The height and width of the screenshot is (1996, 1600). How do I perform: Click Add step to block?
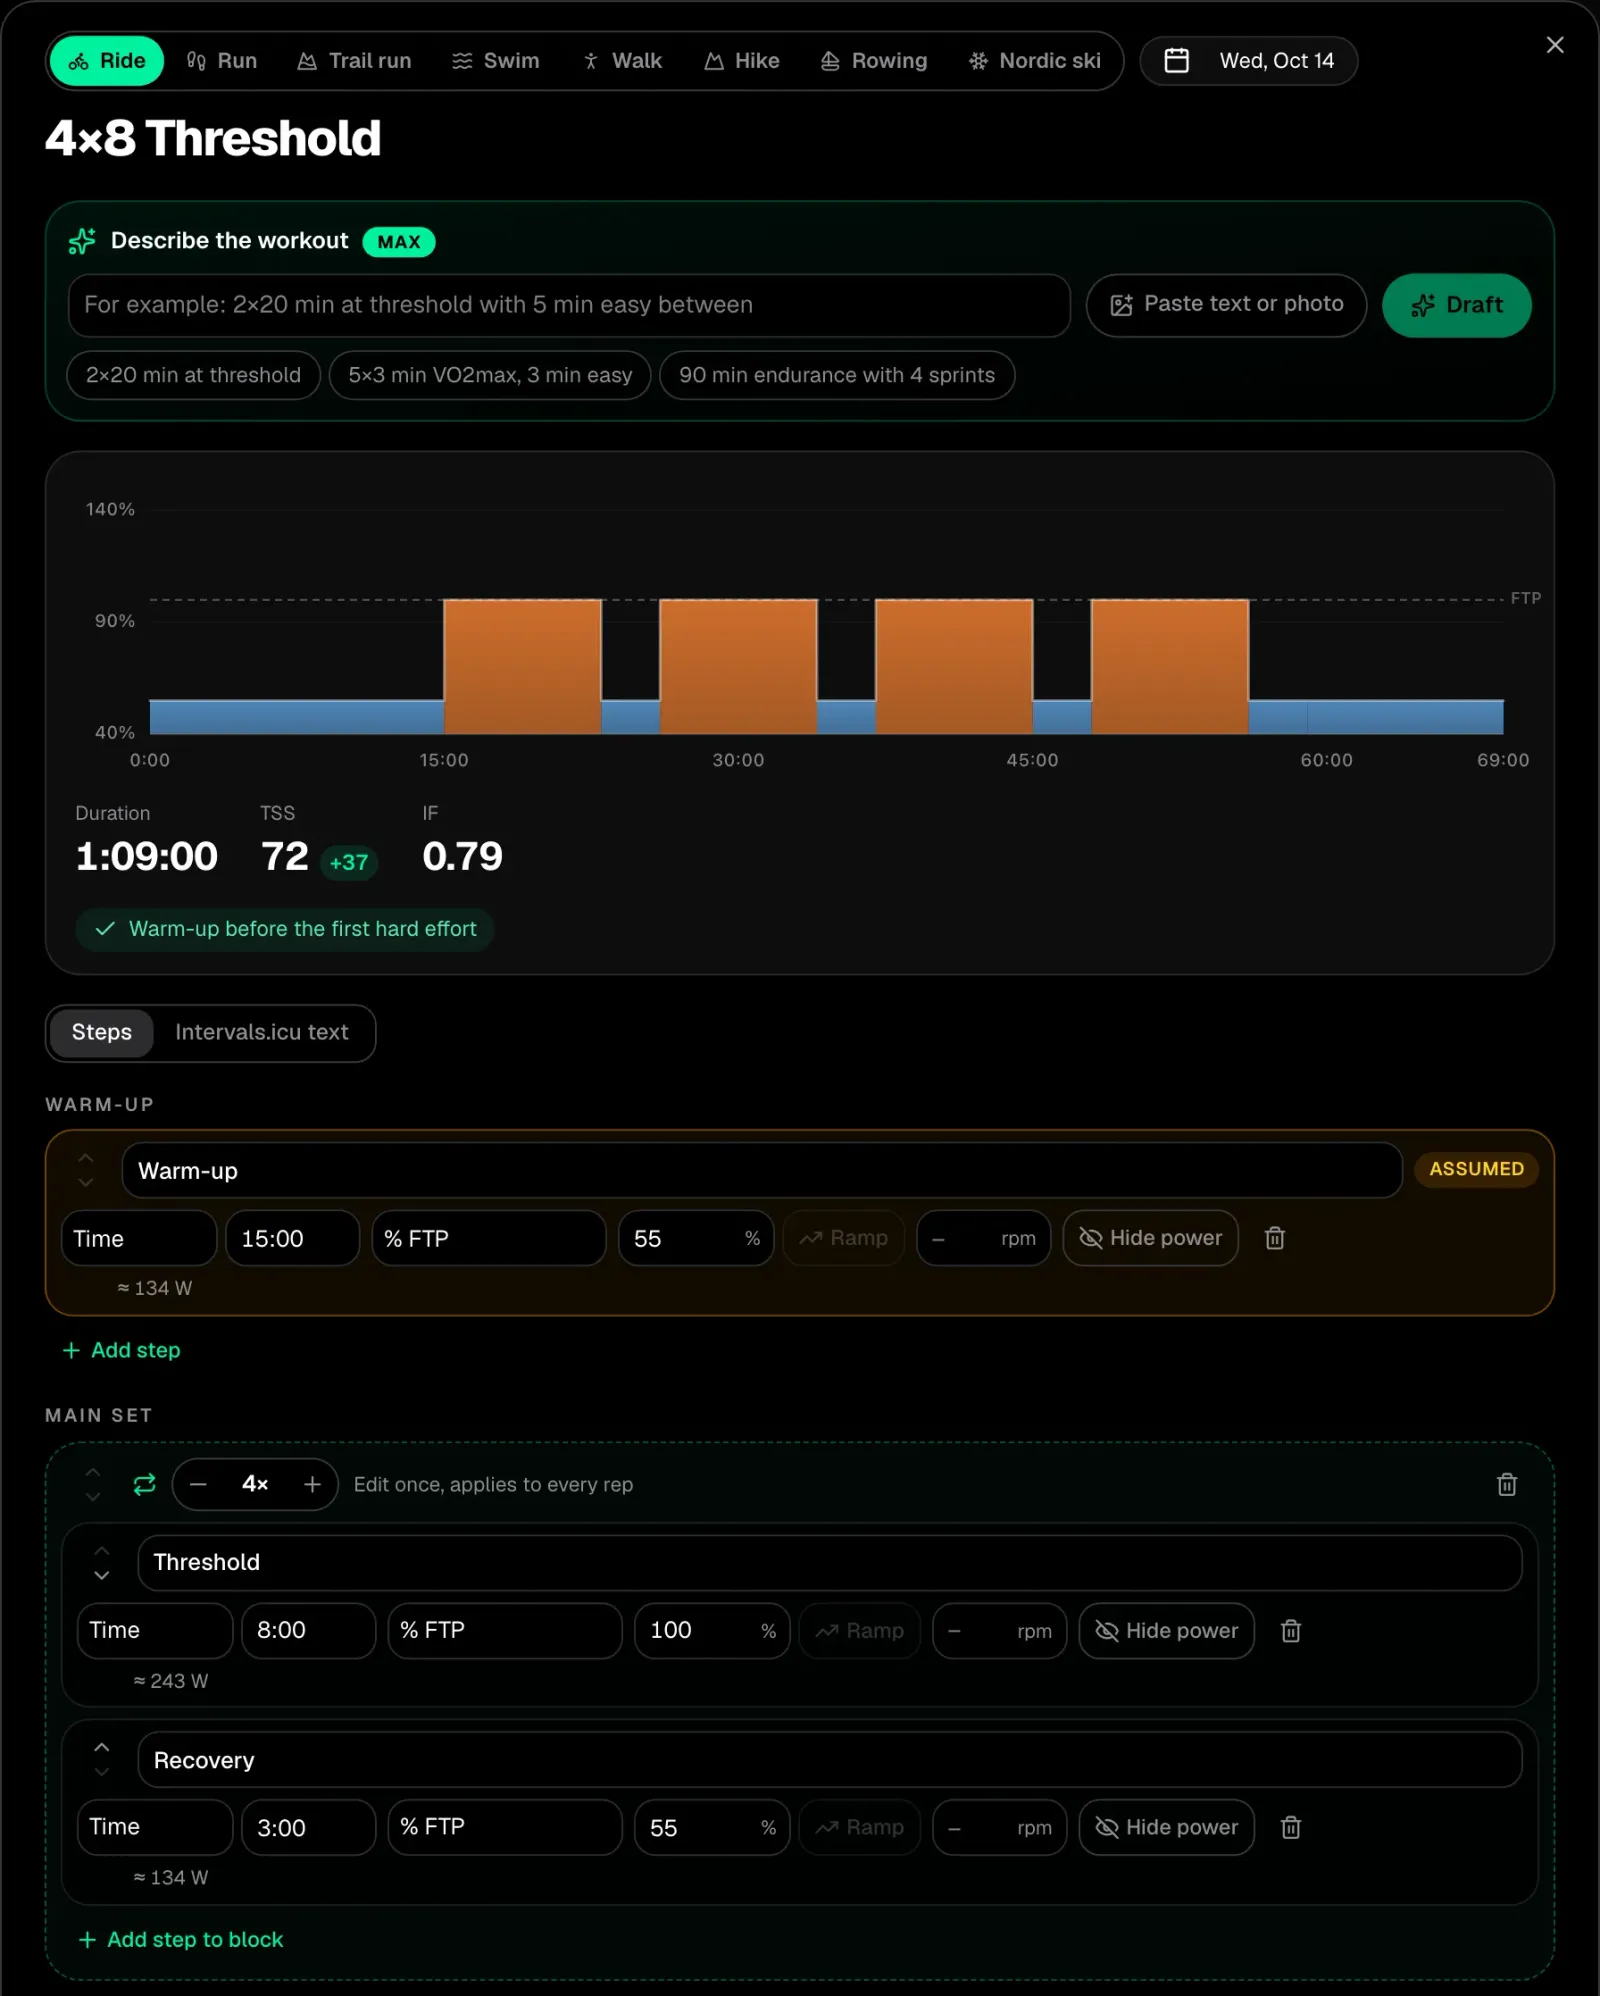tap(181, 1939)
